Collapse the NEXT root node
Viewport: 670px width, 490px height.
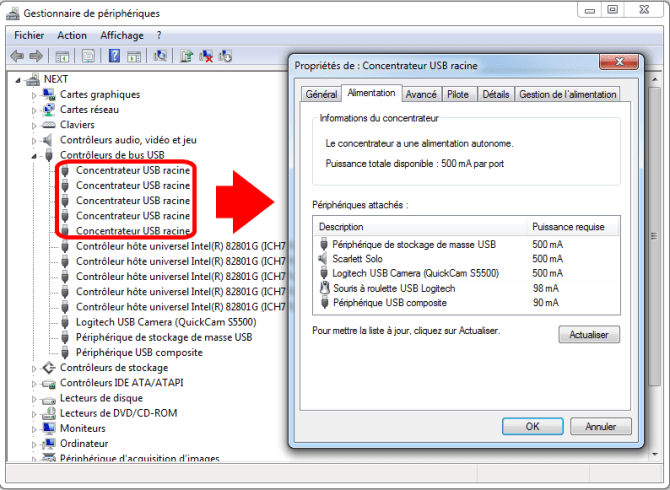point(18,80)
